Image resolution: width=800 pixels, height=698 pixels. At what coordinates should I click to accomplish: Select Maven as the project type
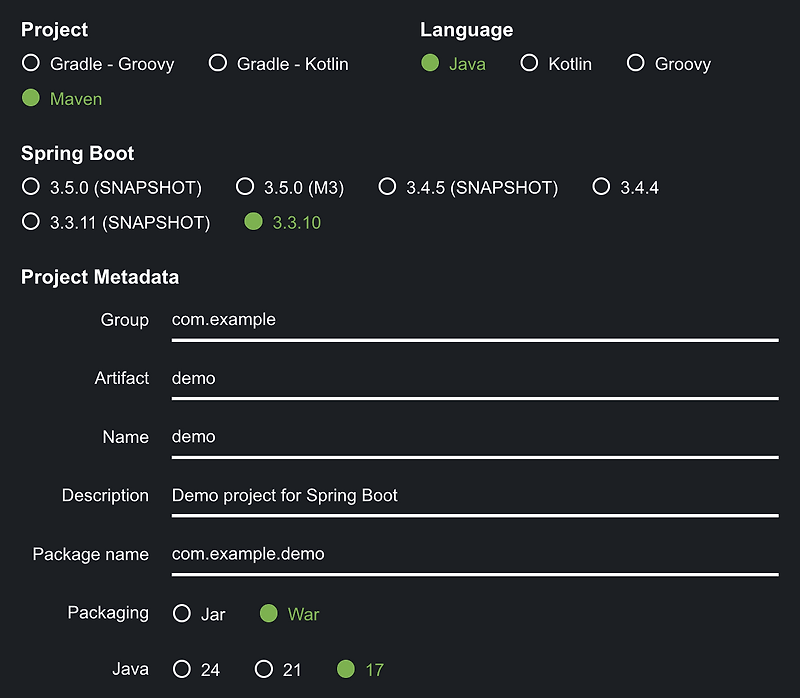pos(31,99)
